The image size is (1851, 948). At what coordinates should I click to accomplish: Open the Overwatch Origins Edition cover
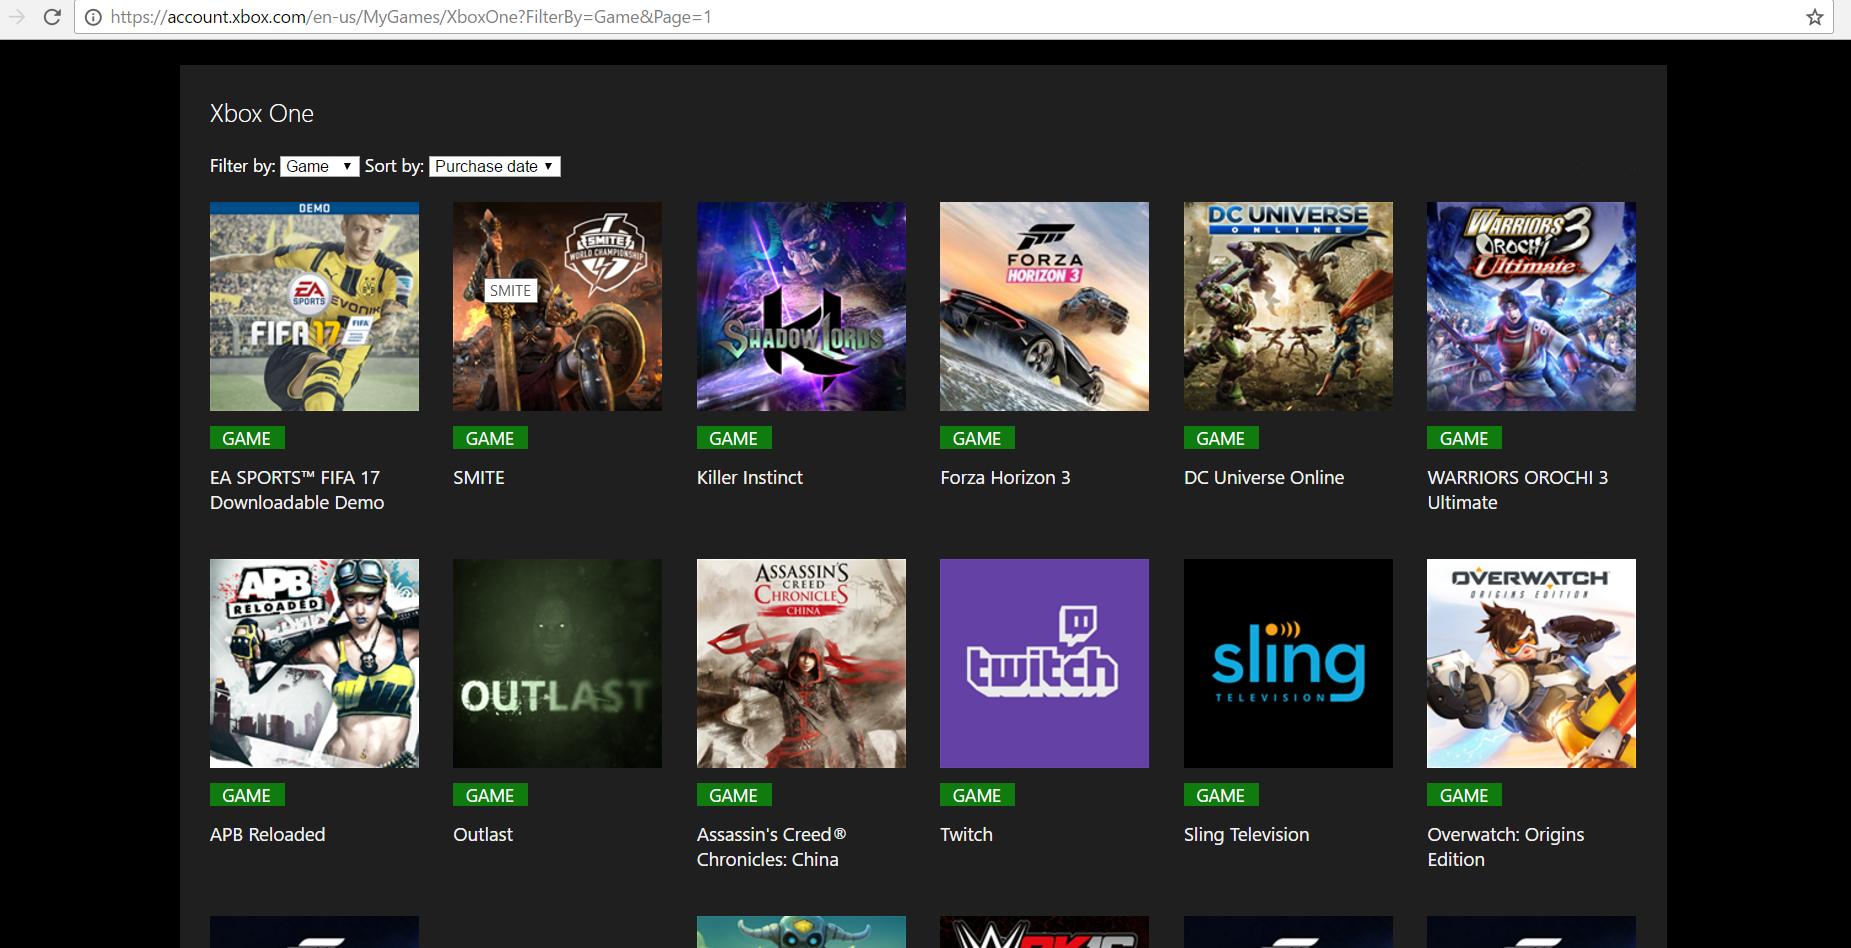pos(1531,663)
